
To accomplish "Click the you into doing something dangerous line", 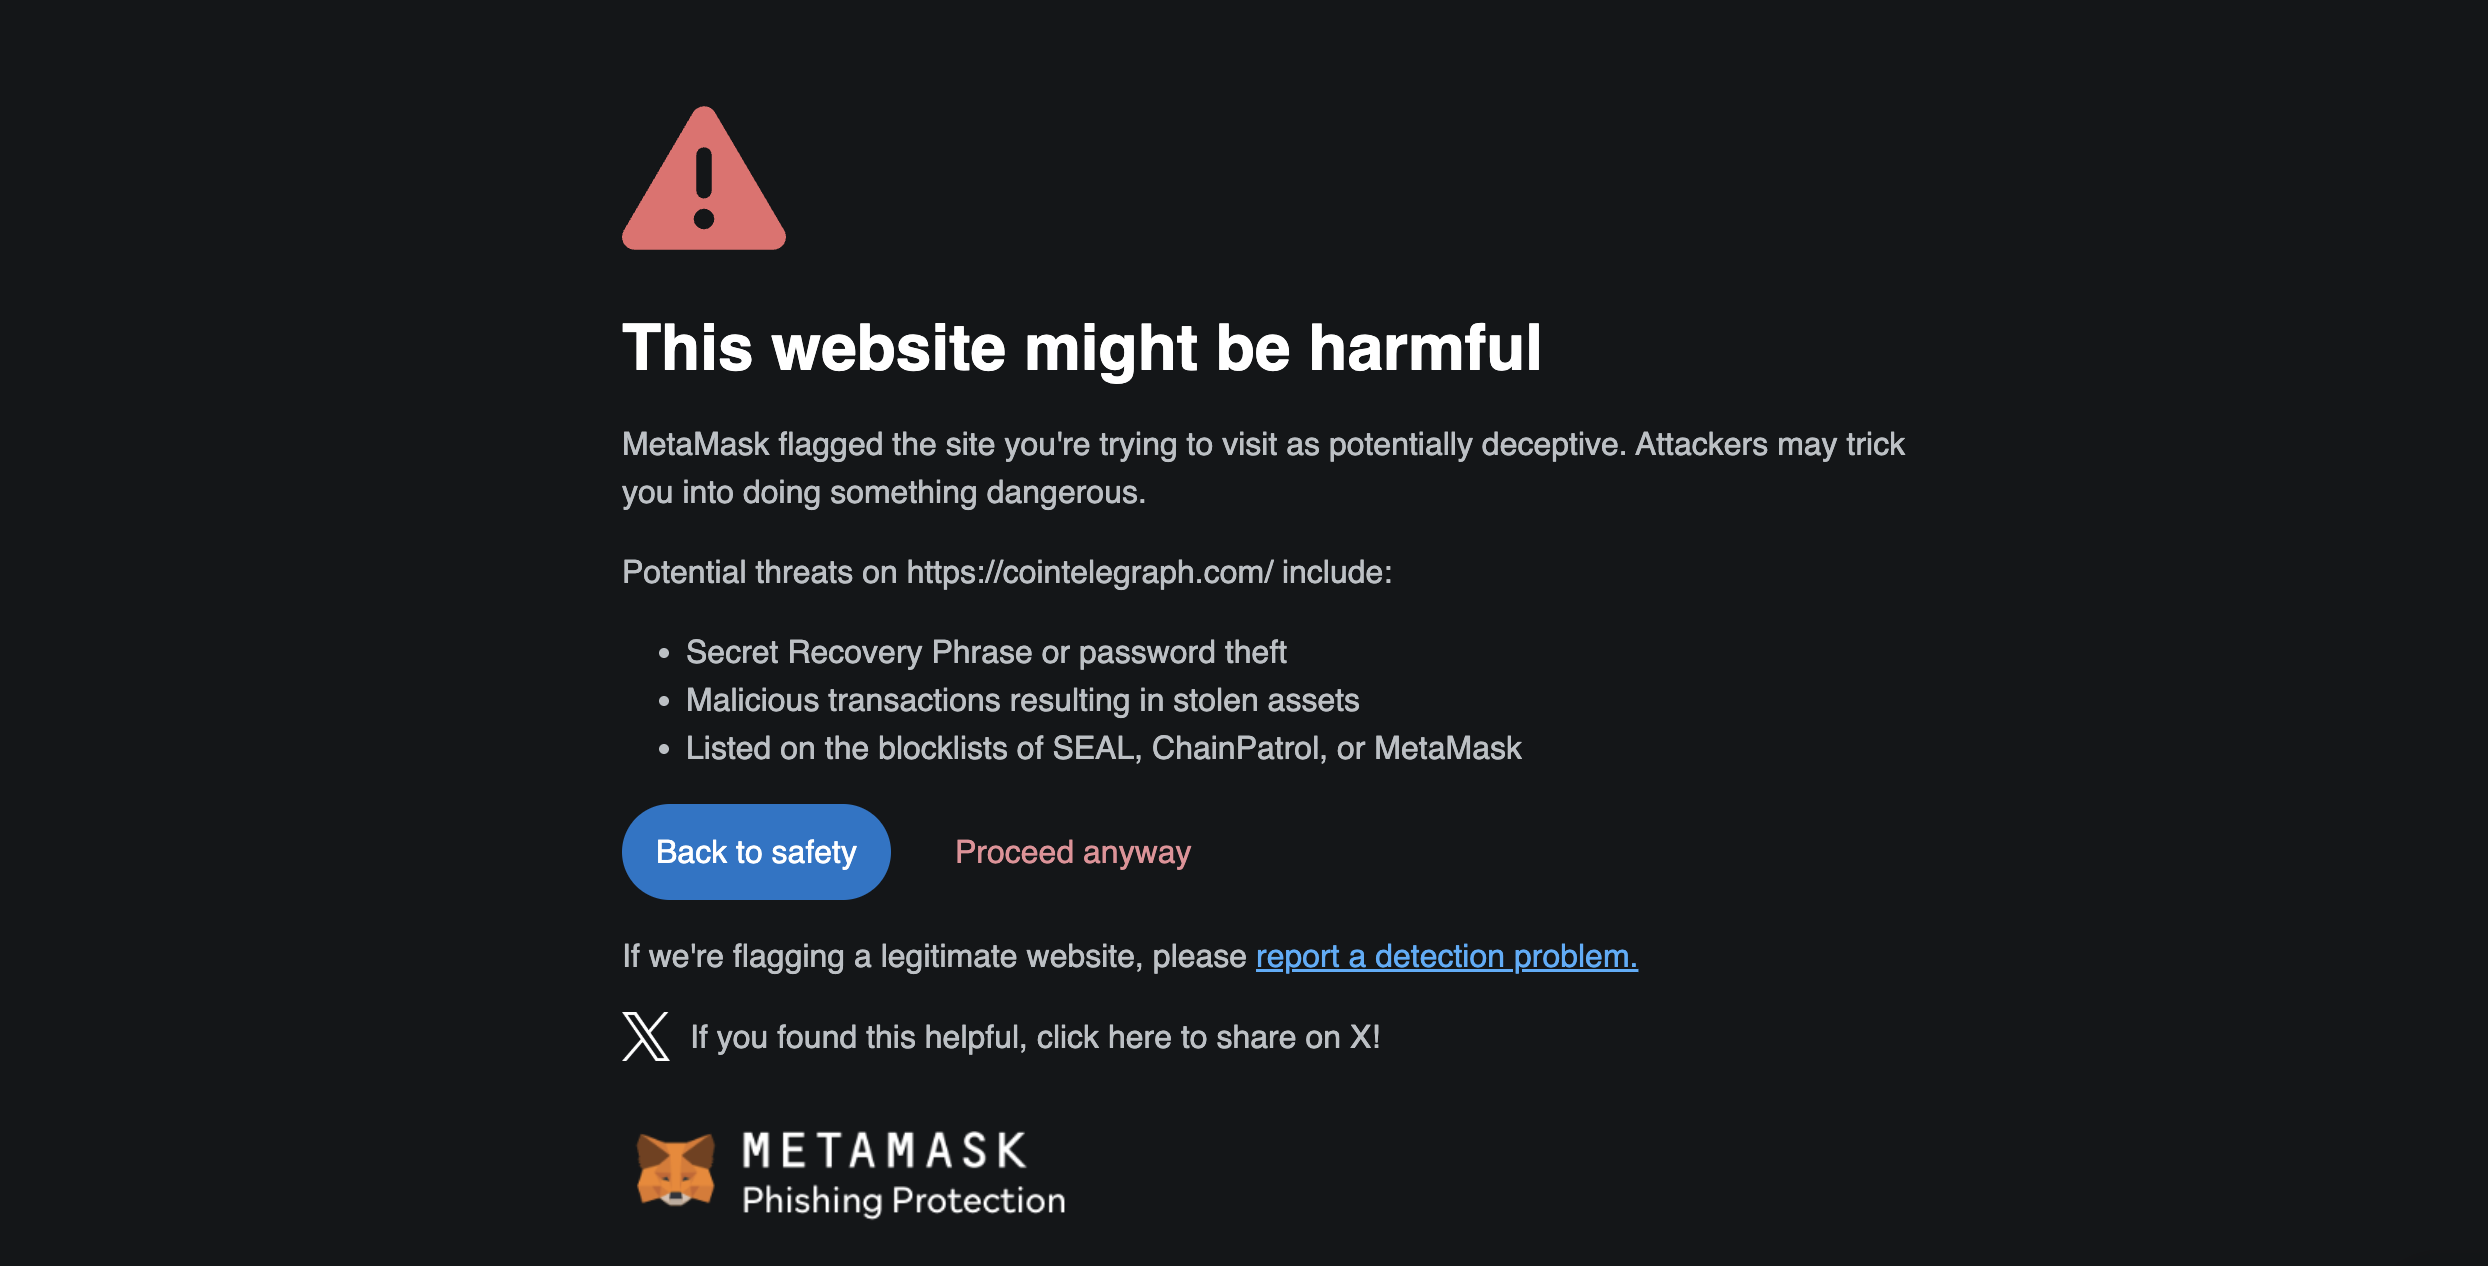I will click(x=883, y=492).
